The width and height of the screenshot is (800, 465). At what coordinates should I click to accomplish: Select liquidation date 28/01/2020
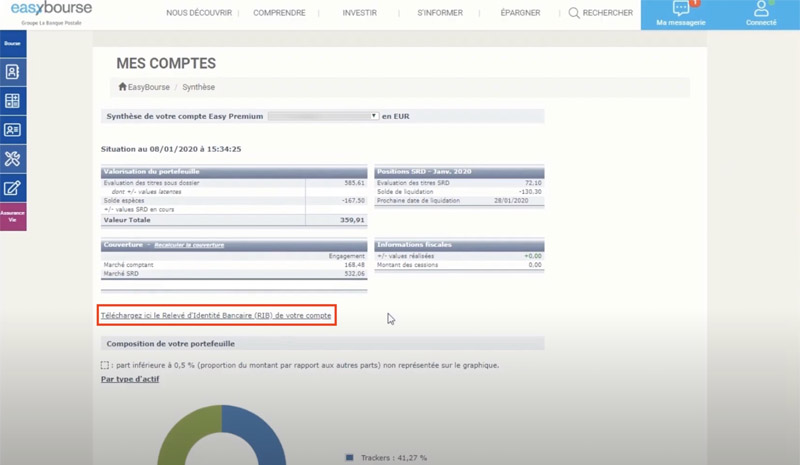pyautogui.click(x=511, y=201)
